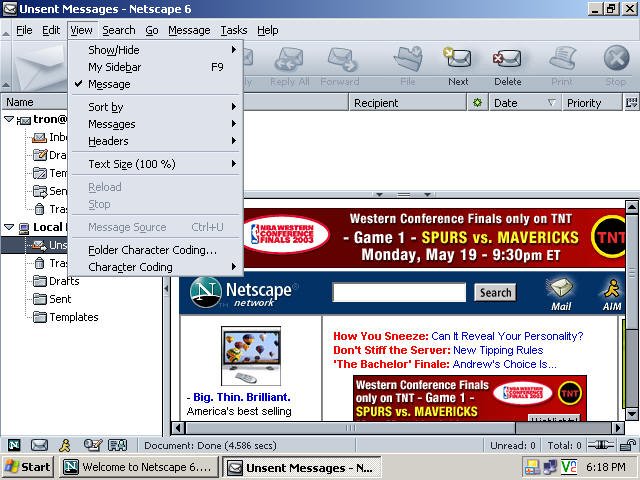The image size is (640, 480).
Task: Switch to Welcome to Netscape 6 taskbar window
Action: point(139,467)
